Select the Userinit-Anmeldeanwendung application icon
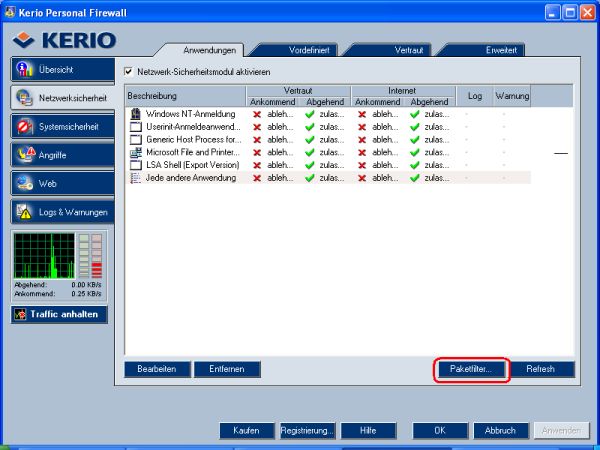Image resolution: width=600 pixels, height=450 pixels. 135,127
